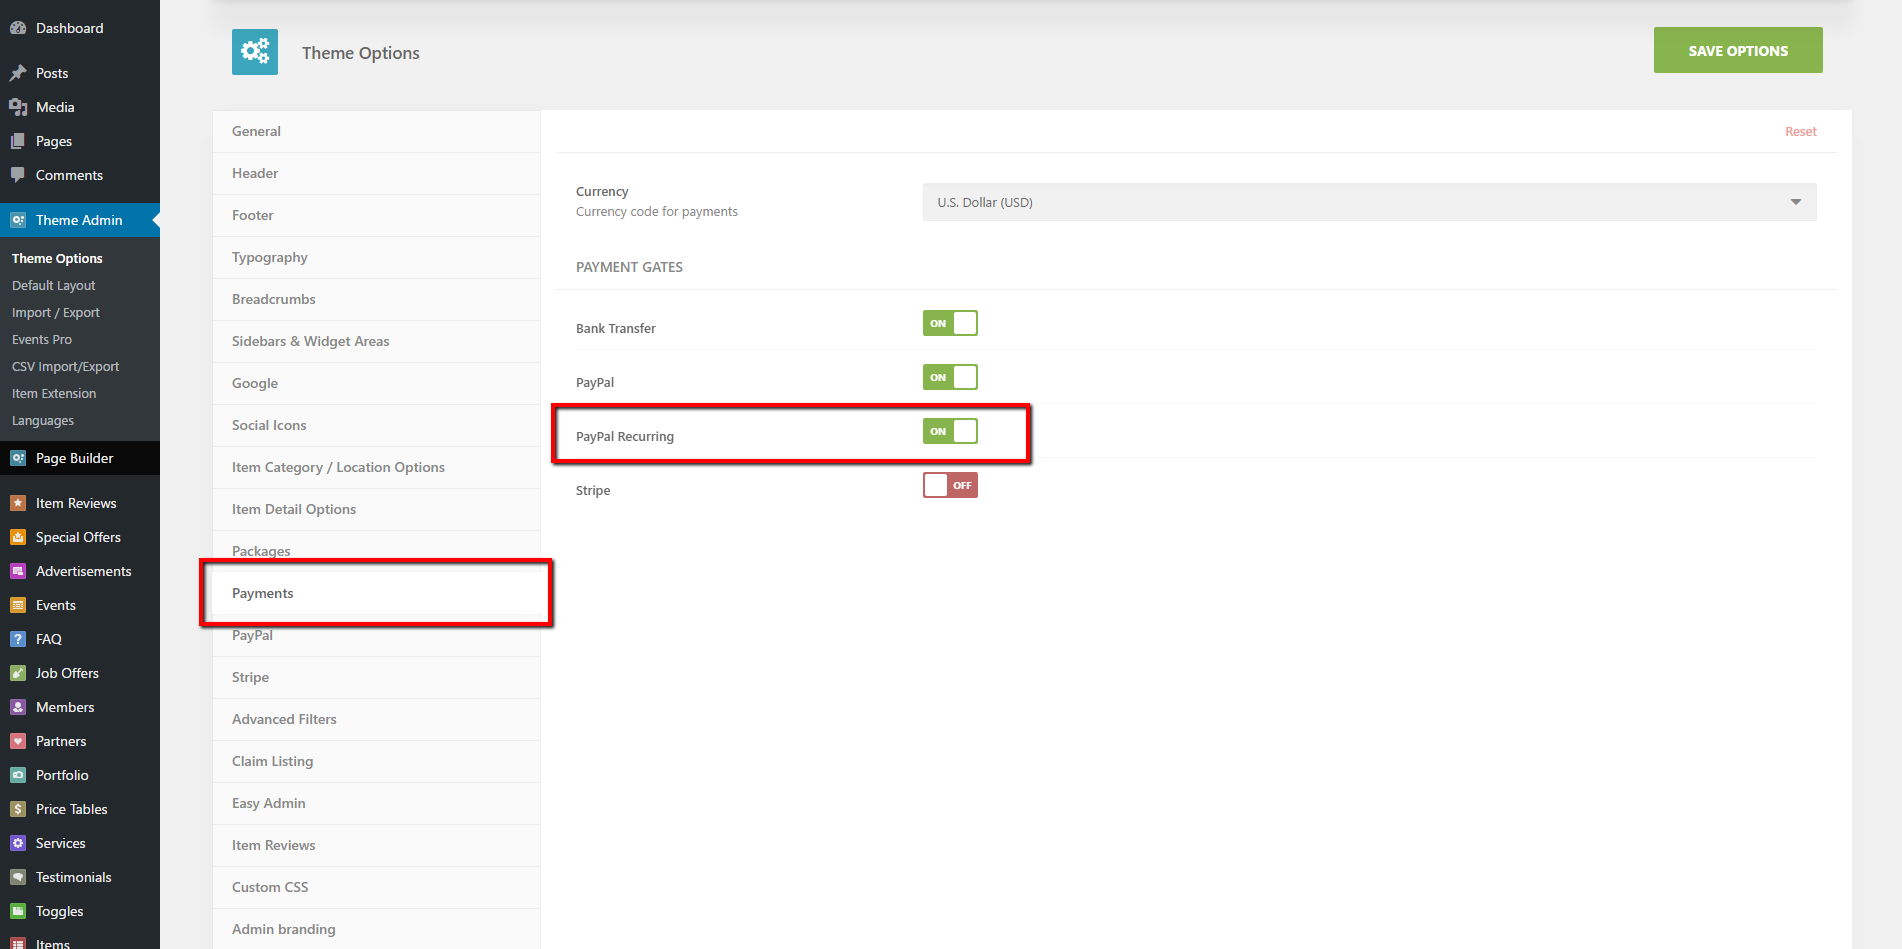Open CSV Import/Export submenu item
Image resolution: width=1902 pixels, height=949 pixels.
[66, 367]
